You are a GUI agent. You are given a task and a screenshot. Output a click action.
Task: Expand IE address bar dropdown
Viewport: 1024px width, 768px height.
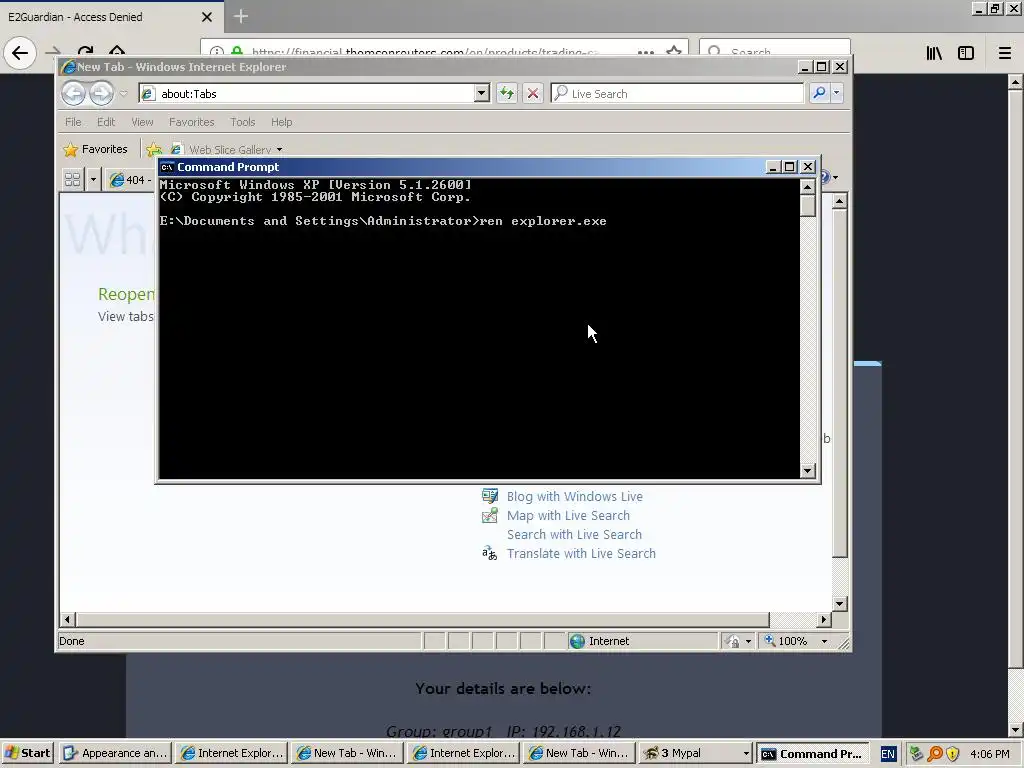tap(481, 93)
